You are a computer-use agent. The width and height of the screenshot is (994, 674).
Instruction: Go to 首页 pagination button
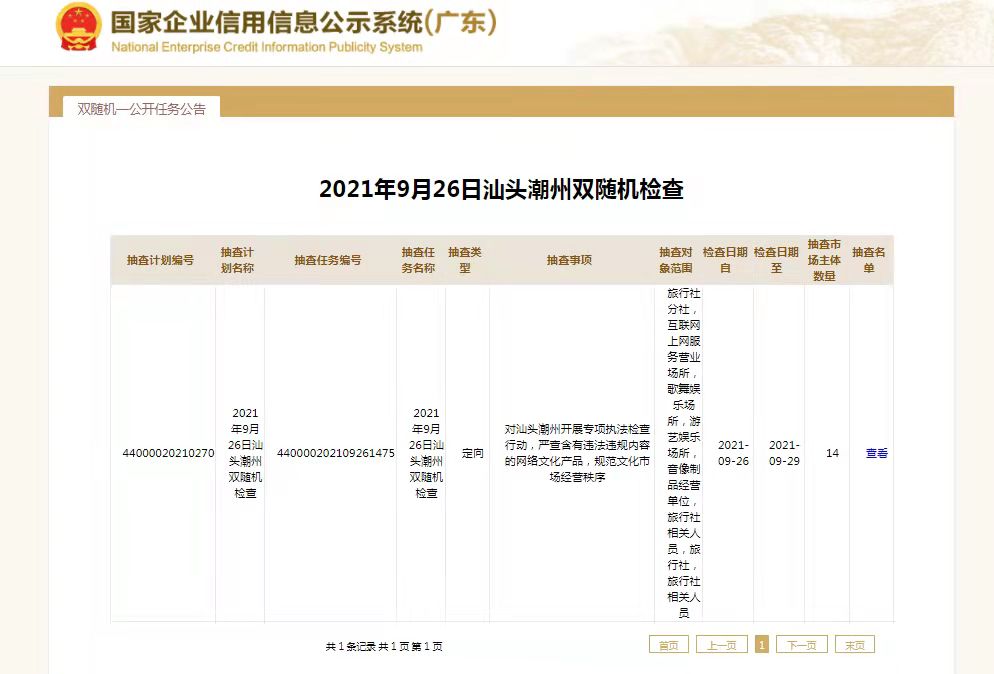[x=669, y=645]
